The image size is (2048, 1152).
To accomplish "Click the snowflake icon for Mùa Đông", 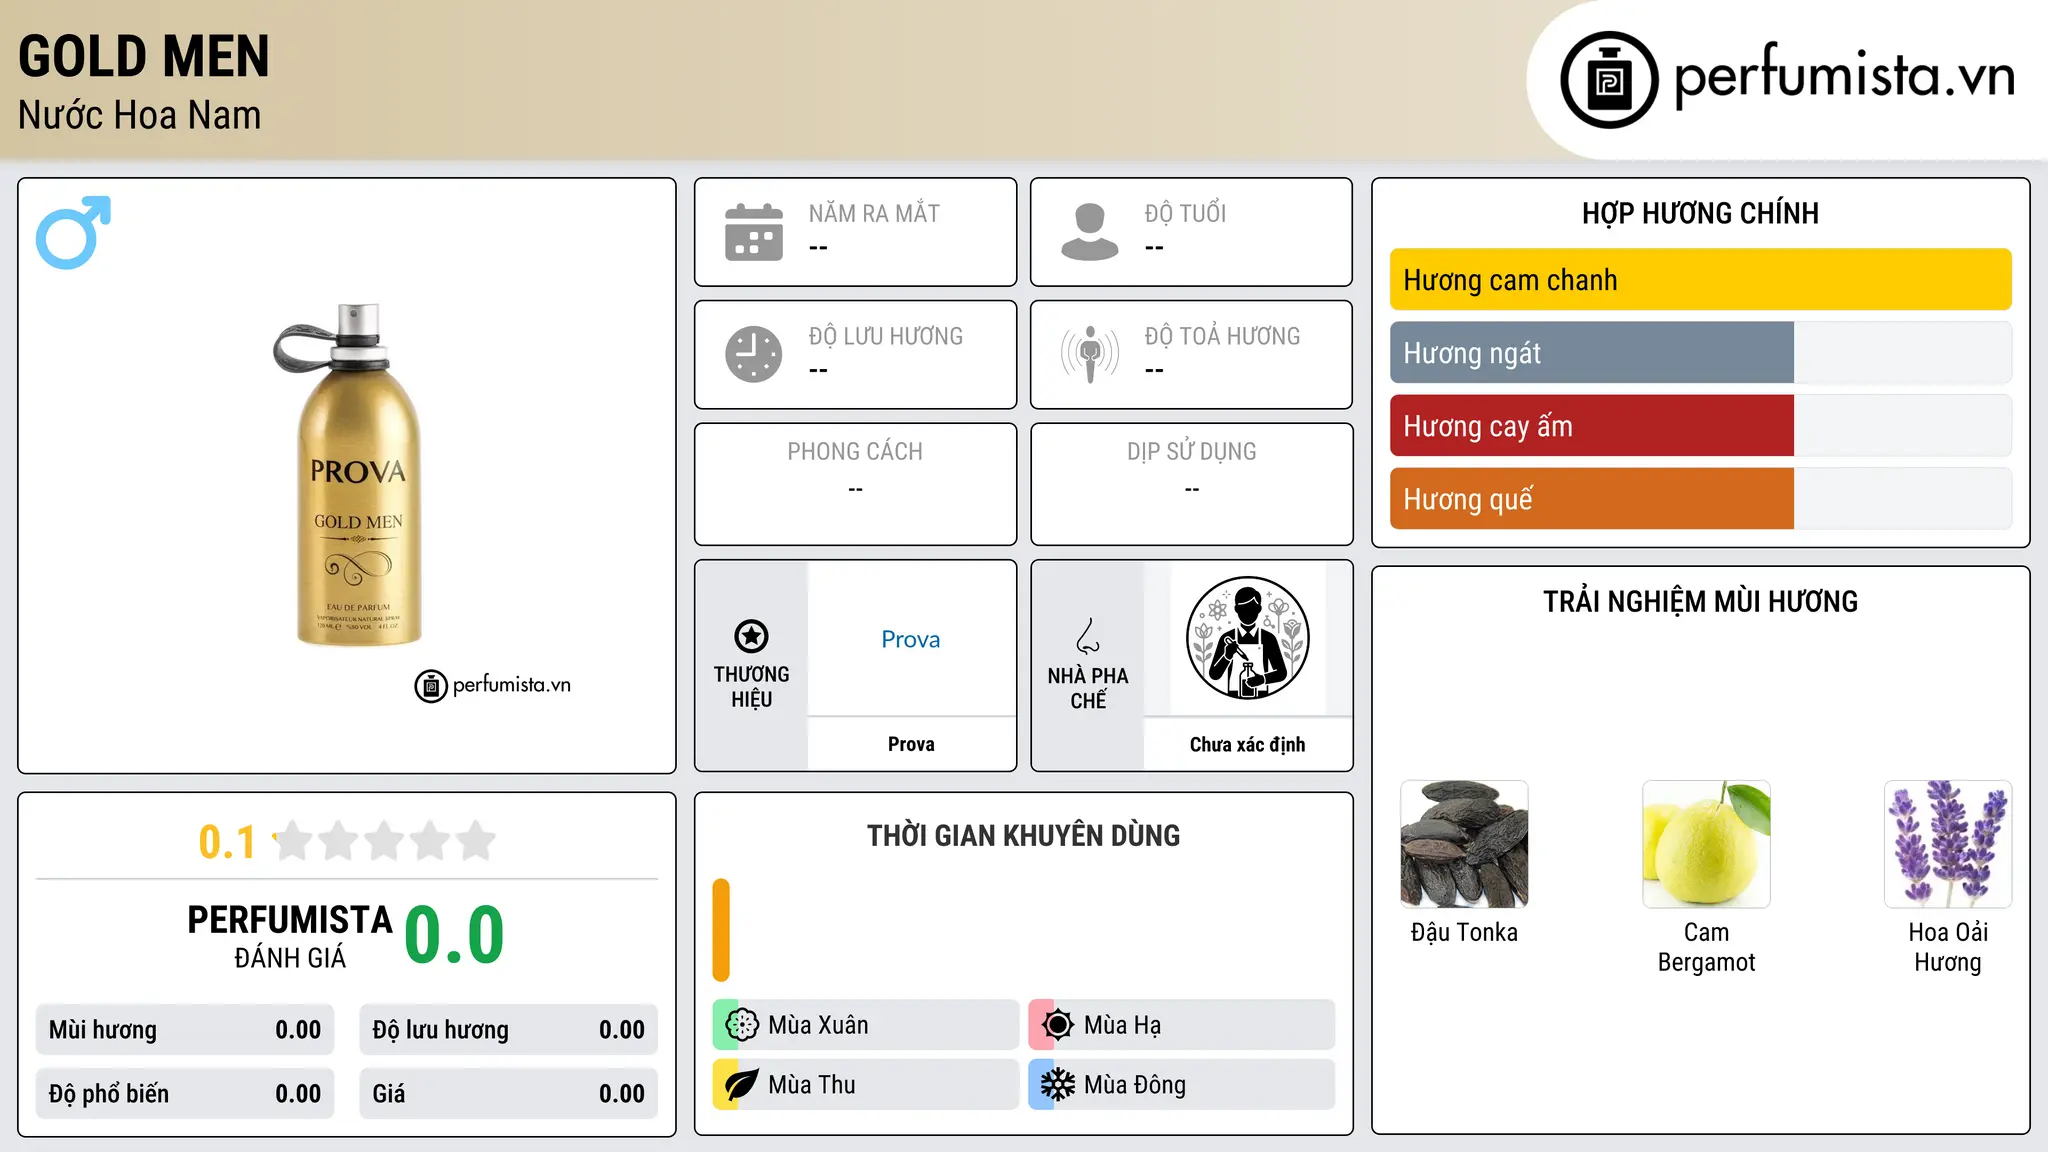I will click(1058, 1085).
